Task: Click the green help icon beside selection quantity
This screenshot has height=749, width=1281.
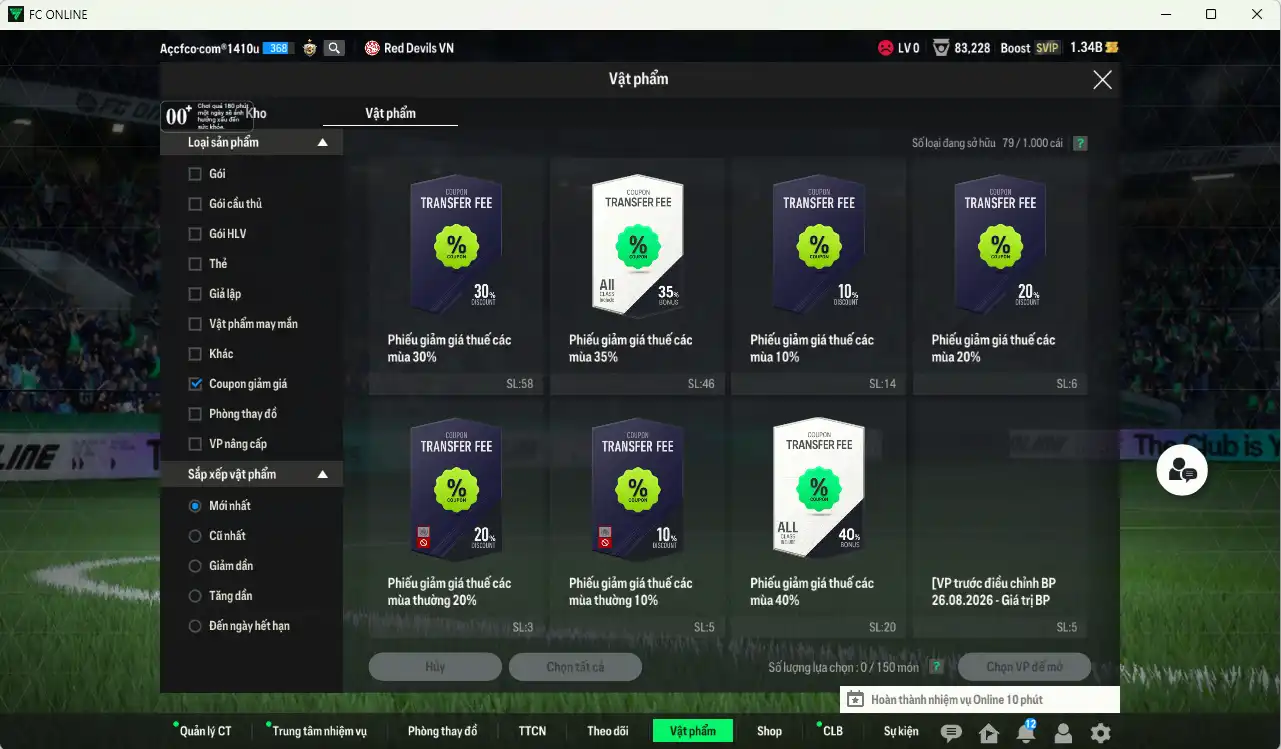Action: 936,667
